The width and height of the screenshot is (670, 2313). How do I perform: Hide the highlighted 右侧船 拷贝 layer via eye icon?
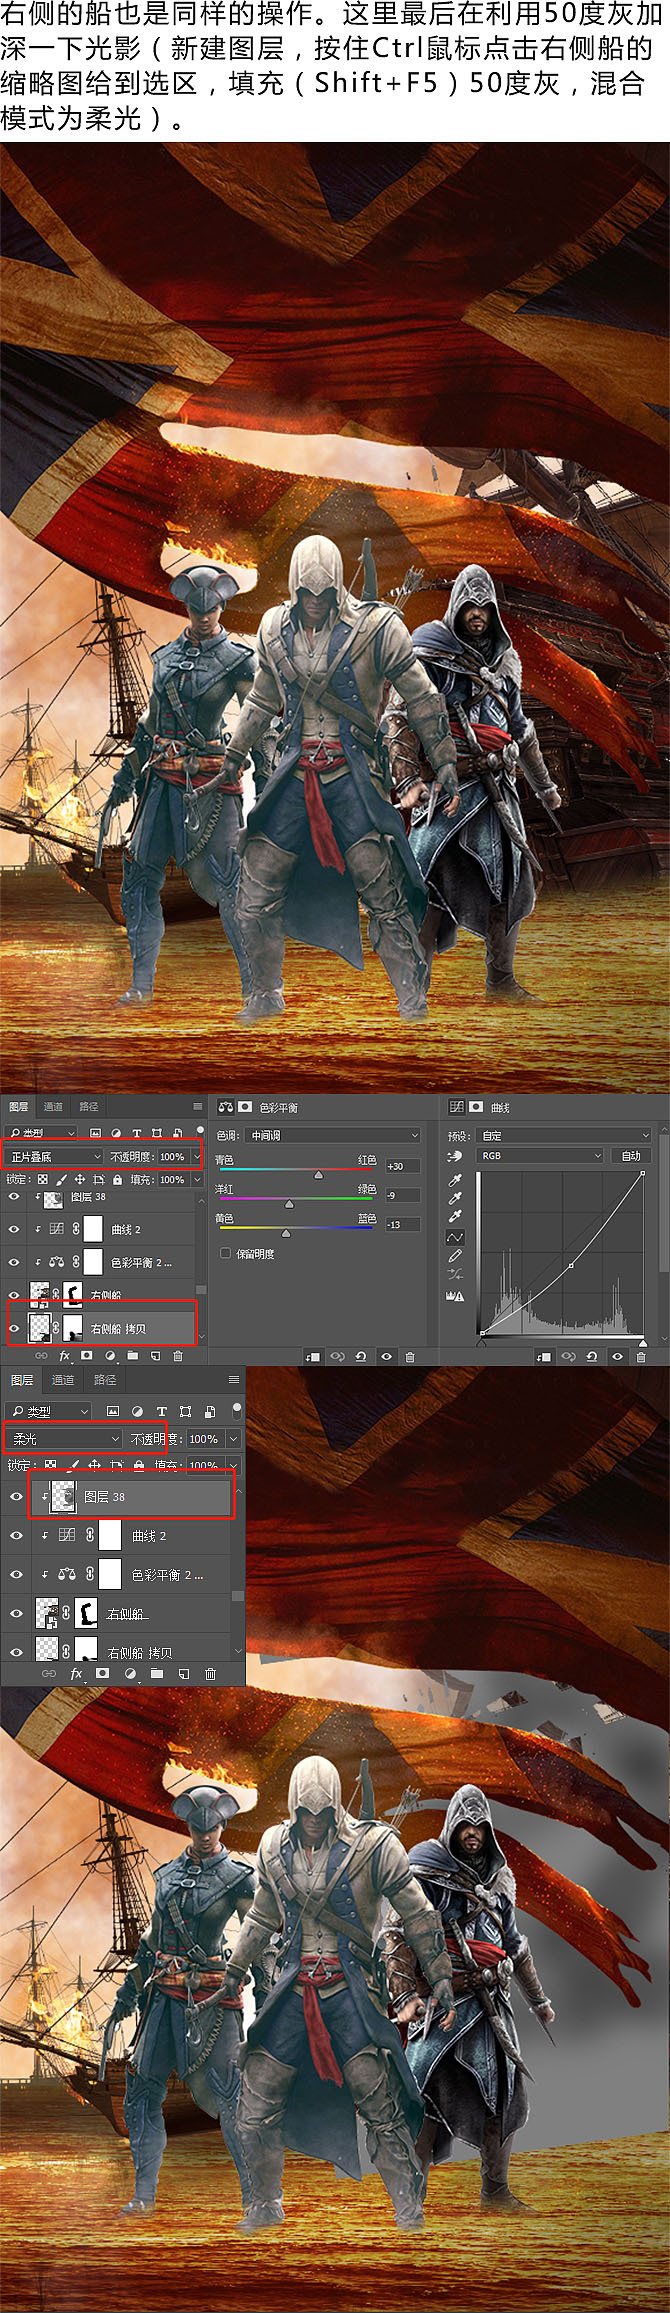click(14, 1329)
